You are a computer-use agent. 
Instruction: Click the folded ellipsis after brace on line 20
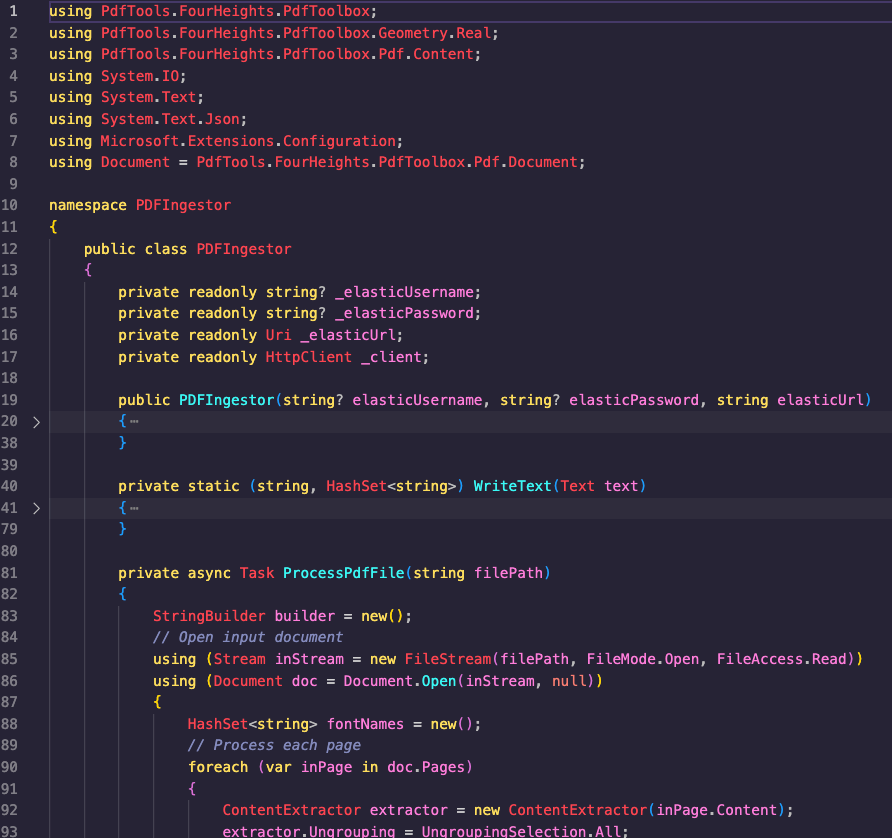click(x=134, y=422)
